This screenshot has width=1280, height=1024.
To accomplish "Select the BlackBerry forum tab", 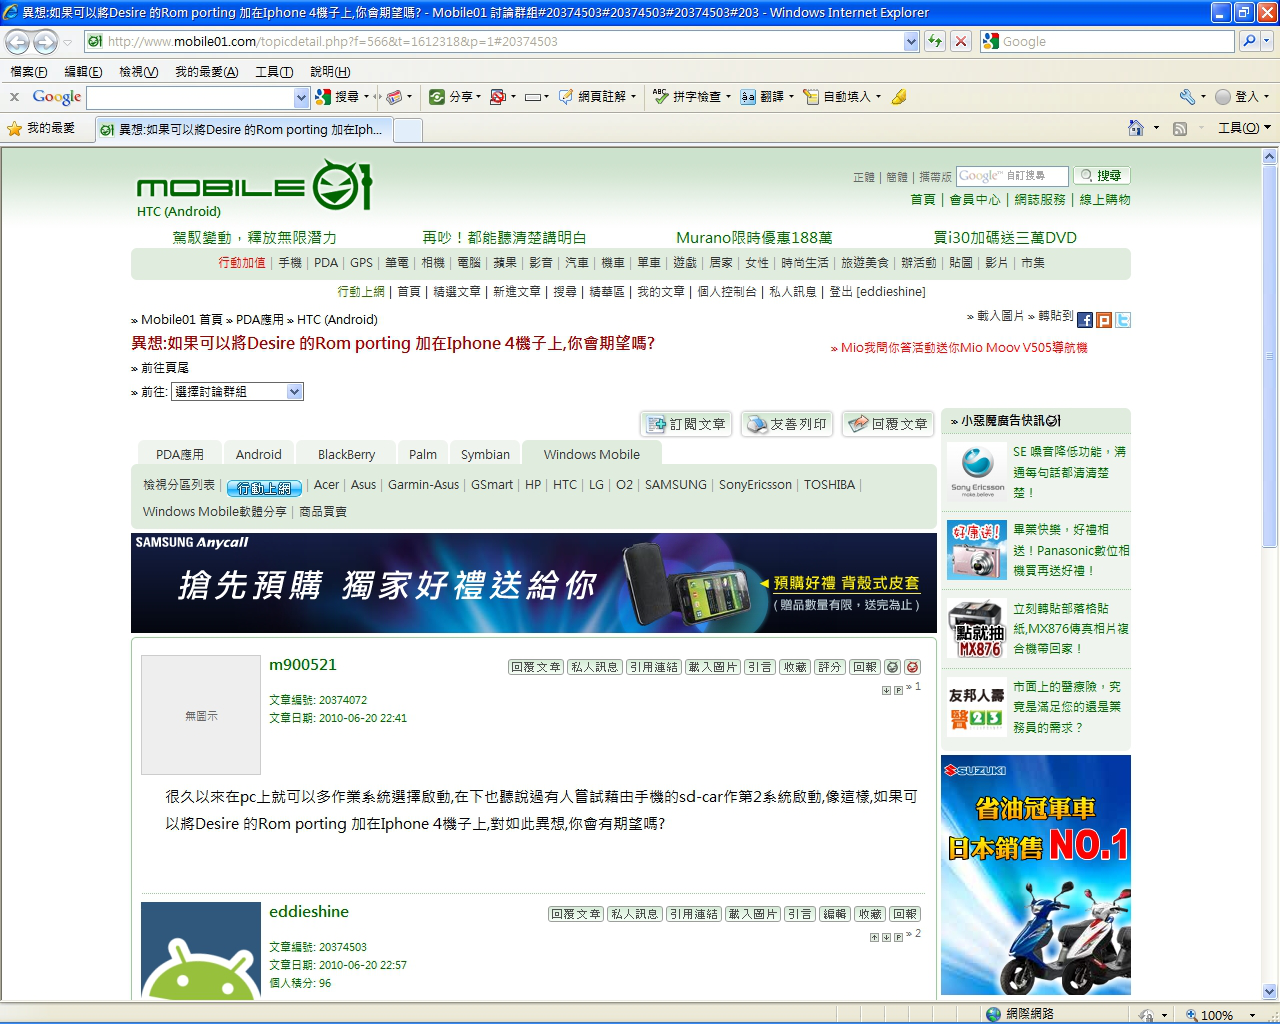I will (346, 454).
